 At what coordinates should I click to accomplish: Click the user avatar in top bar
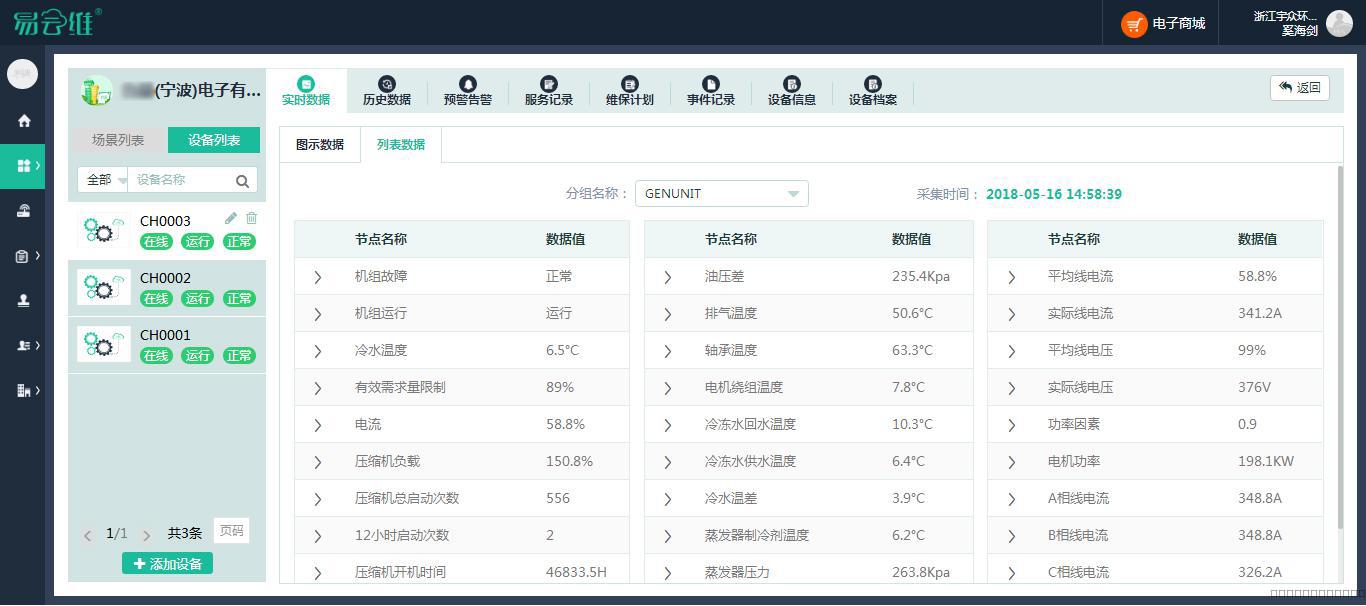1338,23
